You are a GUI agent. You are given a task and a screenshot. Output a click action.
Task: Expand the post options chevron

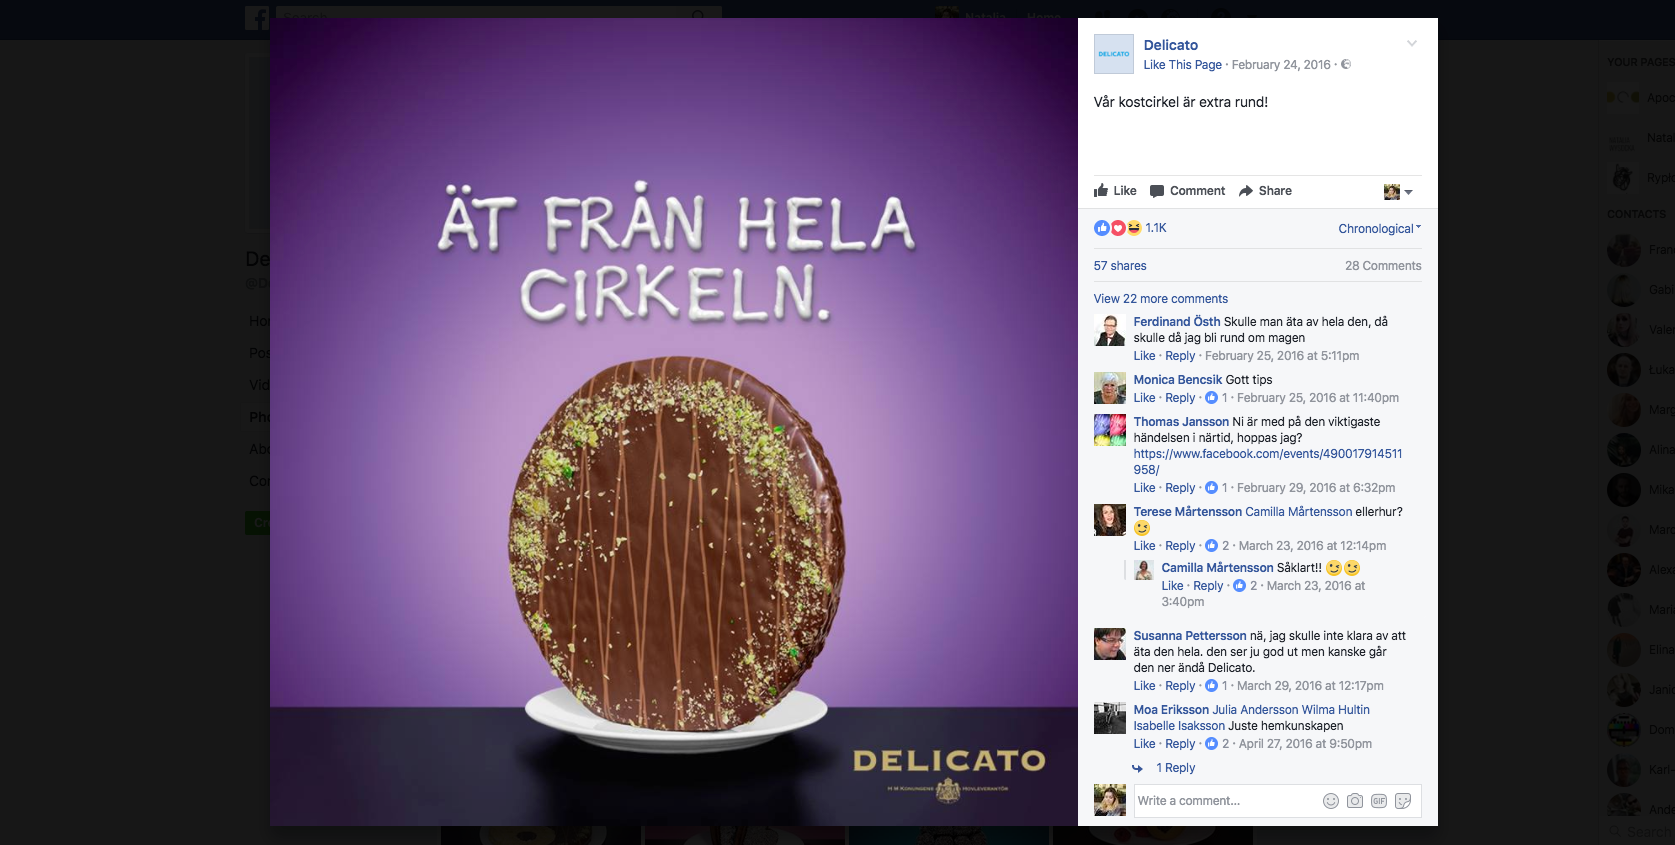tap(1412, 43)
